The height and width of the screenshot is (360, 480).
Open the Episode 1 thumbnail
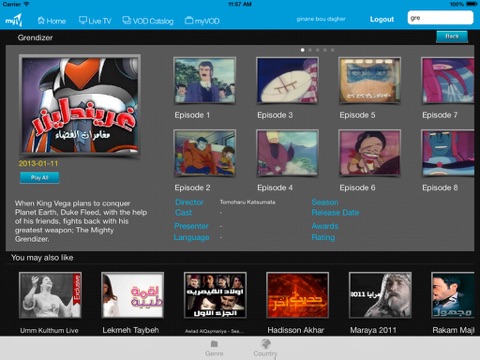coord(205,80)
